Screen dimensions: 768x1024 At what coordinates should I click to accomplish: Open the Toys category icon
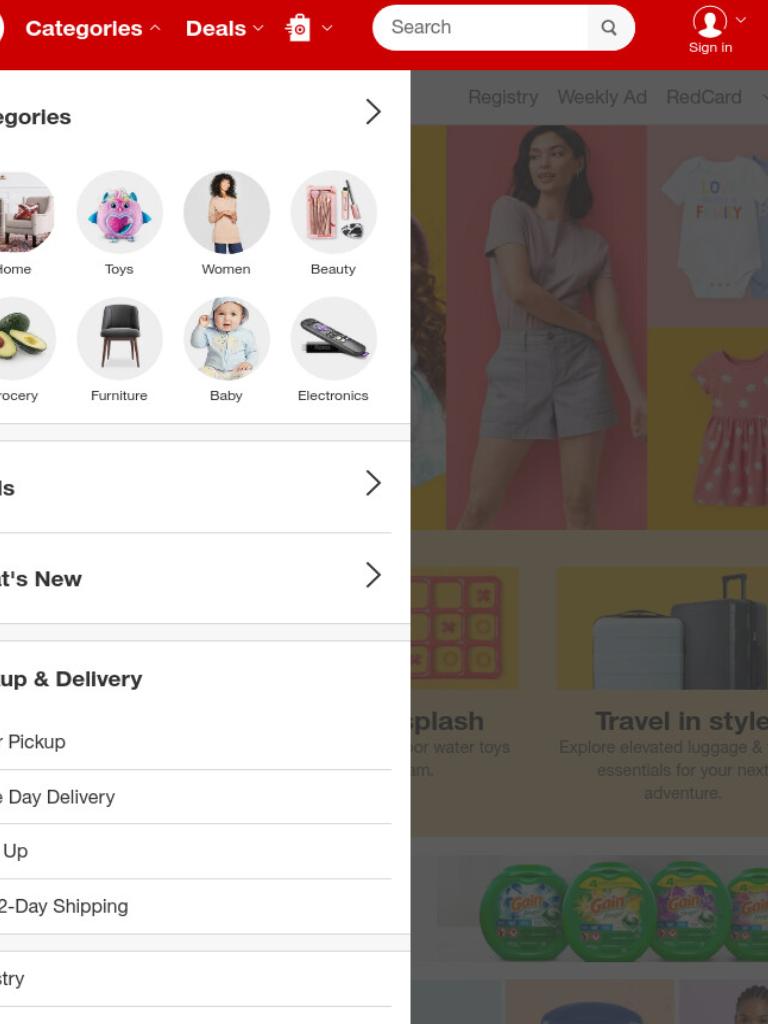pos(120,212)
